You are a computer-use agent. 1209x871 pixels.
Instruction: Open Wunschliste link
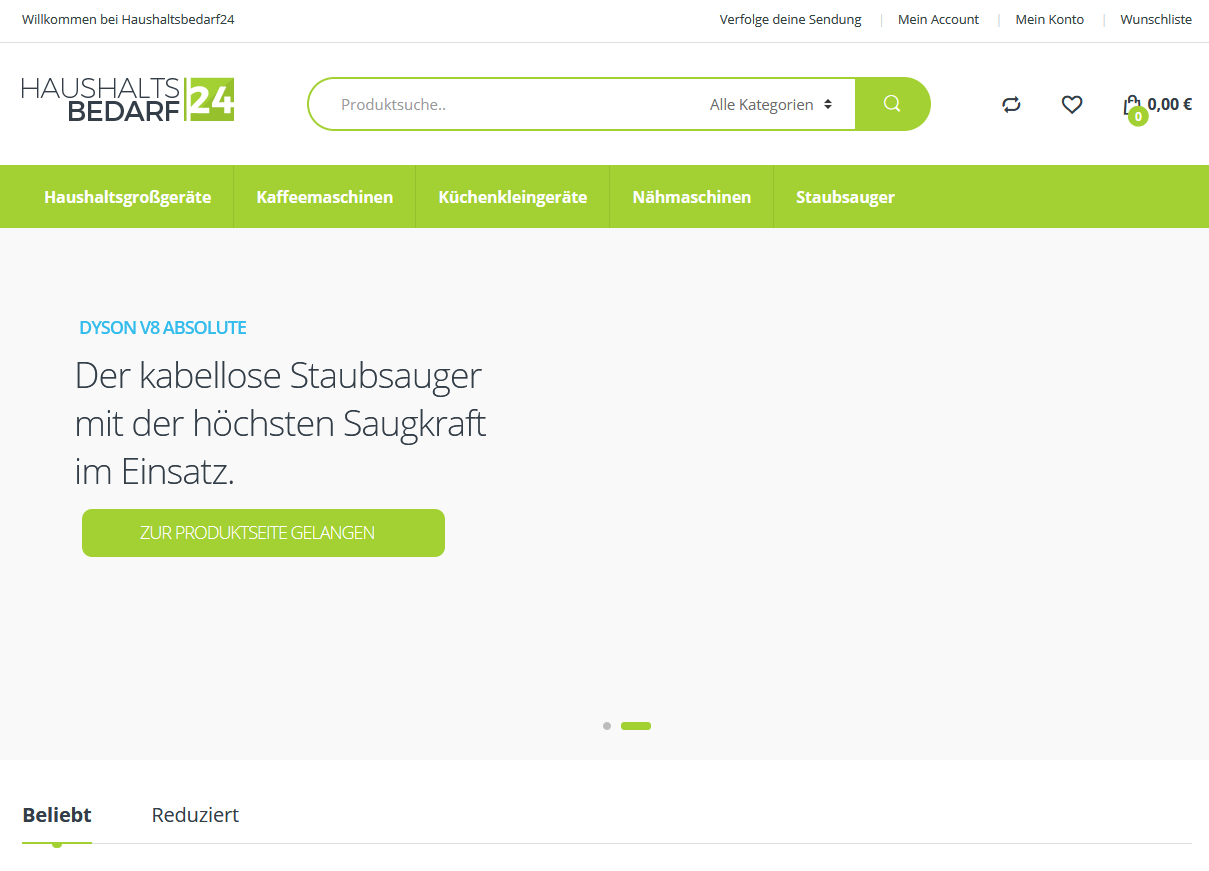pyautogui.click(x=1156, y=19)
